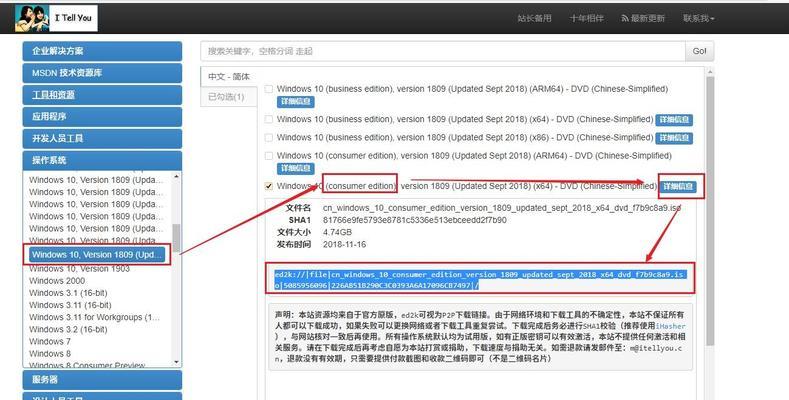This screenshot has height=400, width=789.
Task: Click OS list scrollbar down arrow
Action: (x=176, y=362)
